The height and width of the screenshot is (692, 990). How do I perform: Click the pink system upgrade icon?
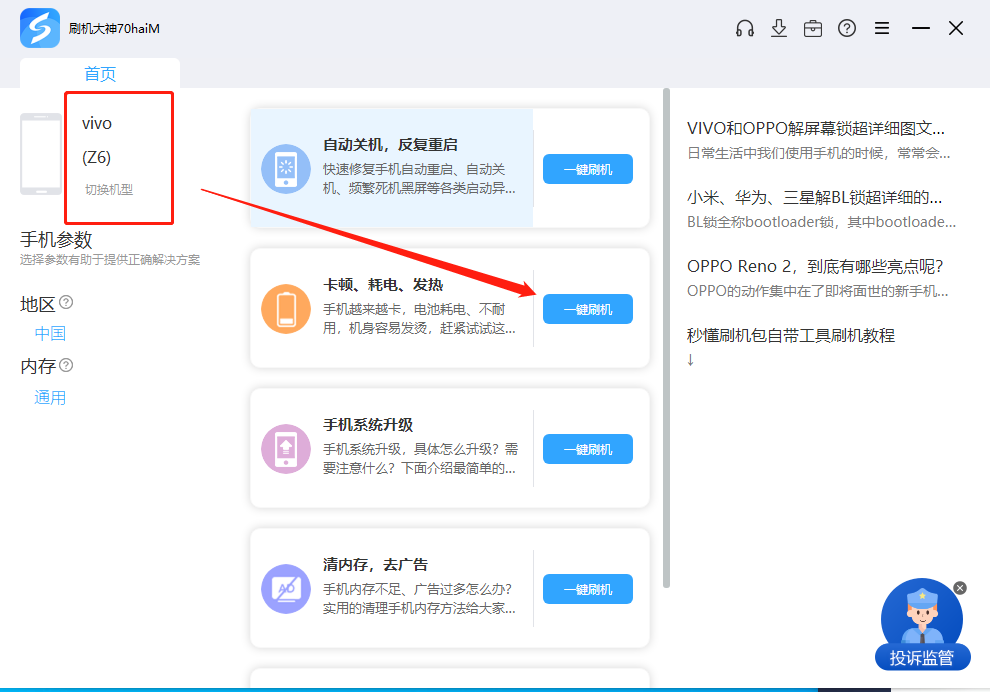(x=286, y=449)
